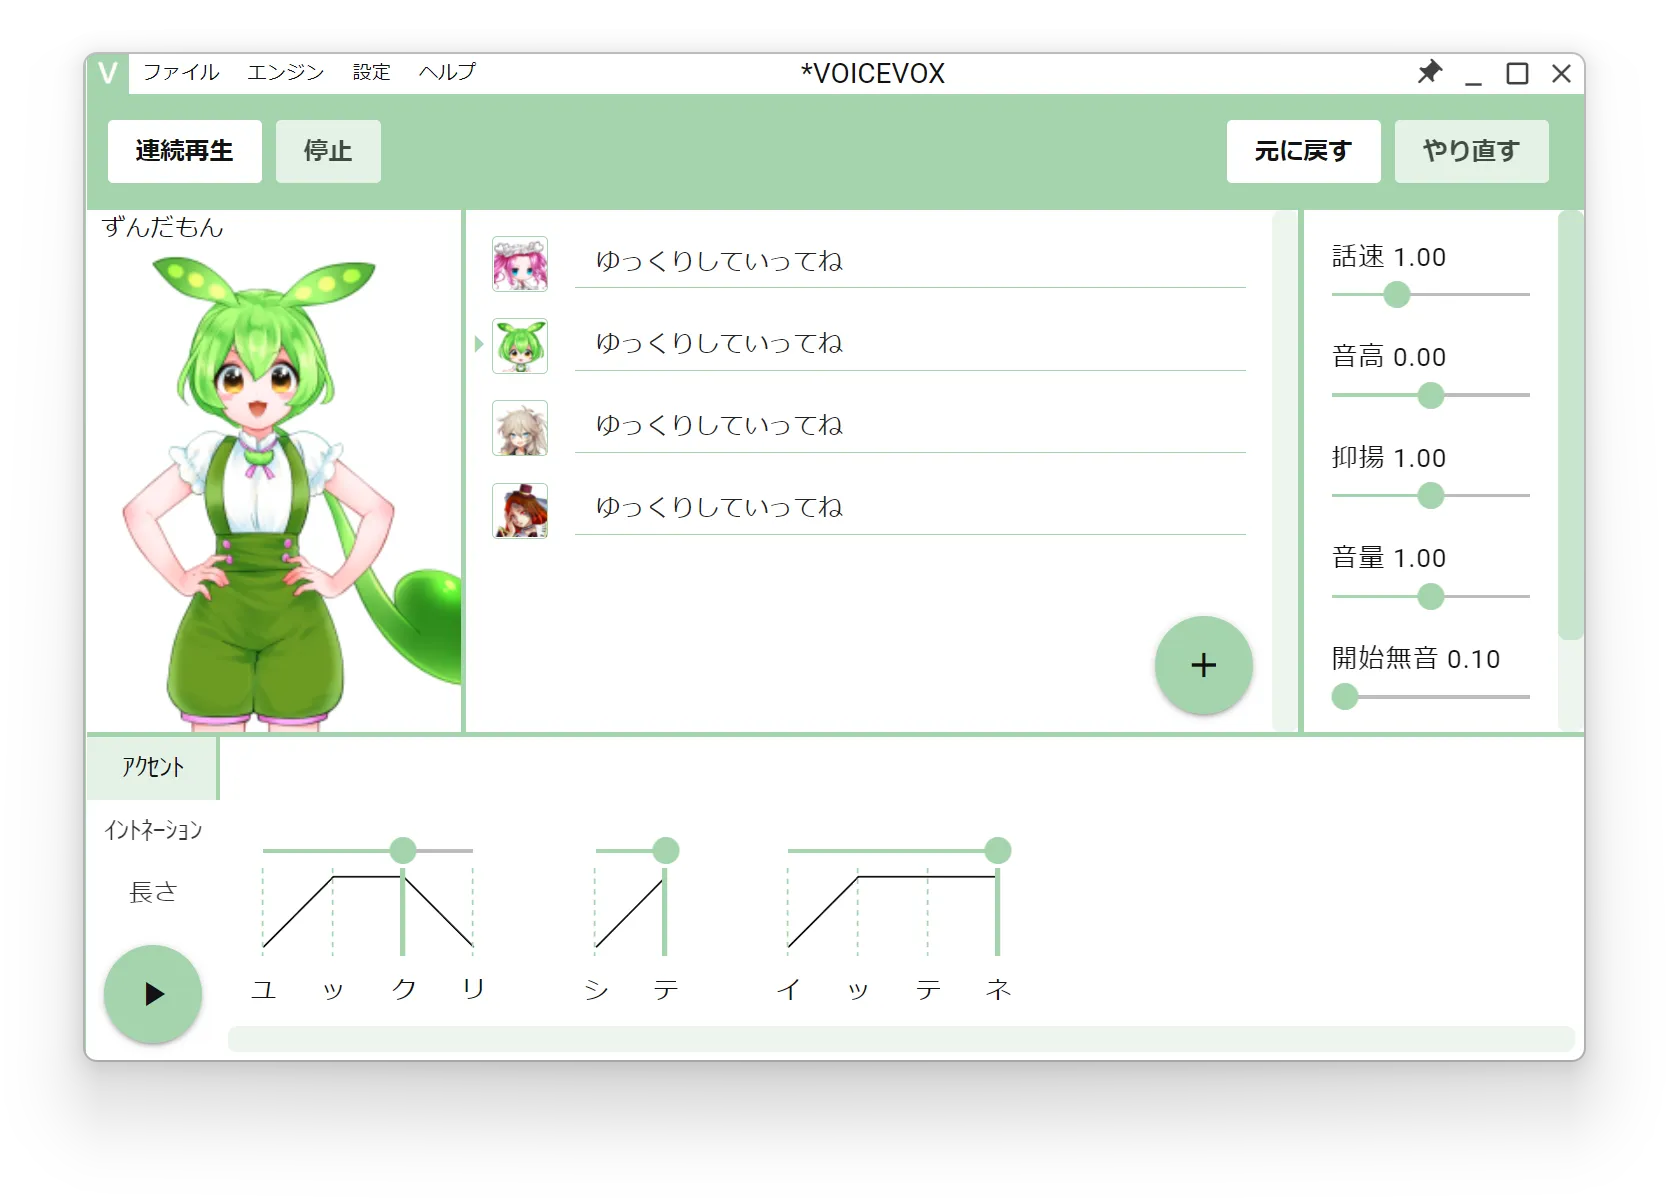Switch to the イントネーション tab

pos(153,830)
